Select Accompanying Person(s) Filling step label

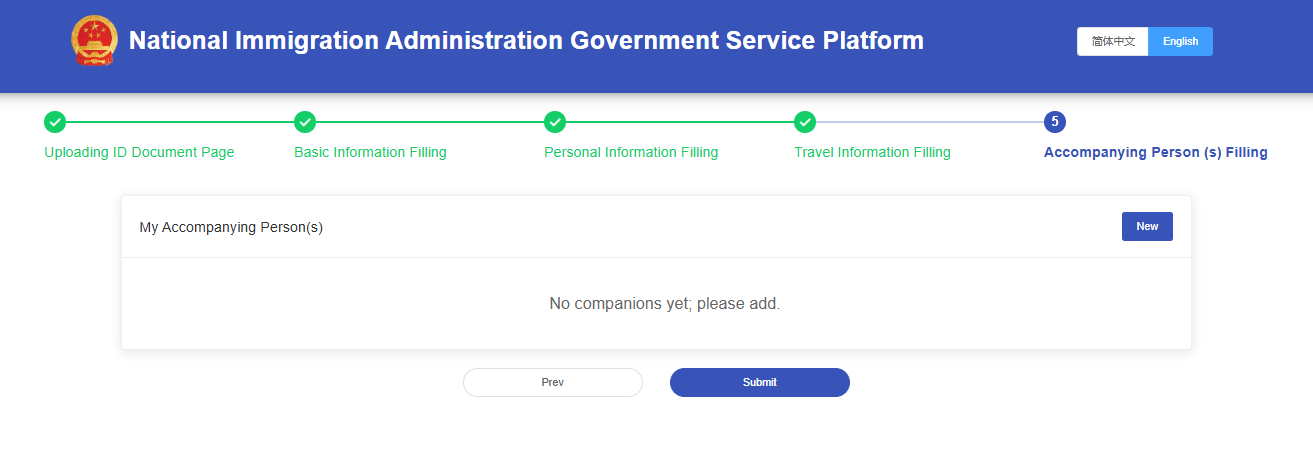pyautogui.click(x=1155, y=153)
